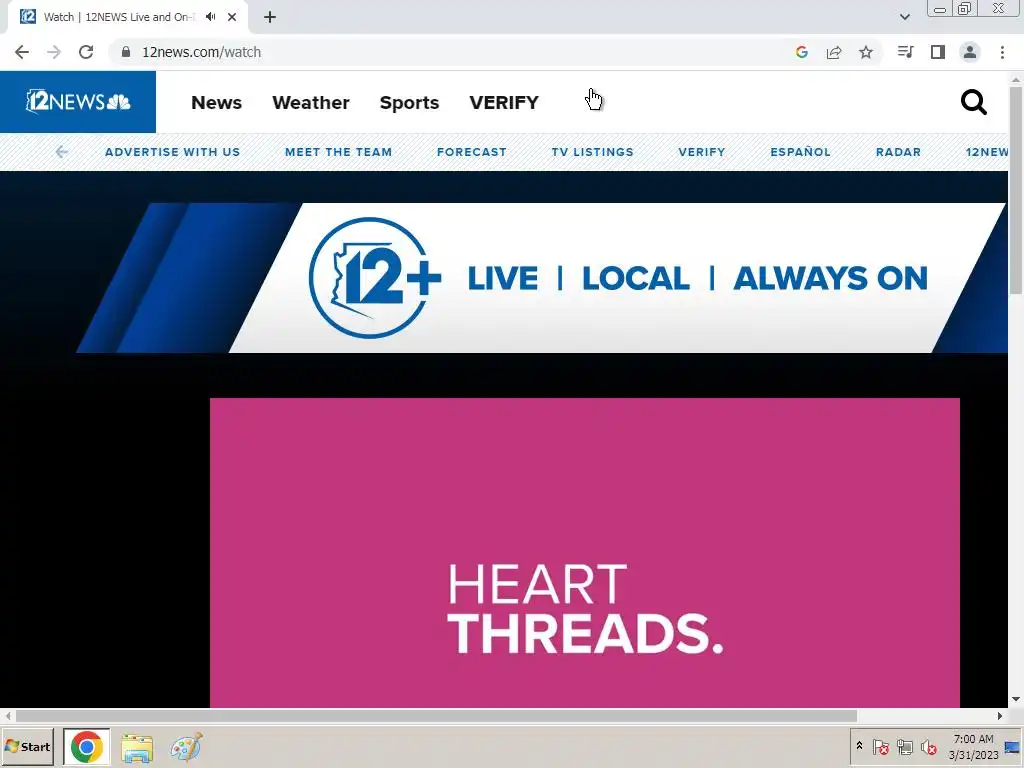Click the padlock site info icon
Image resolution: width=1024 pixels, height=768 pixels.
tap(126, 52)
